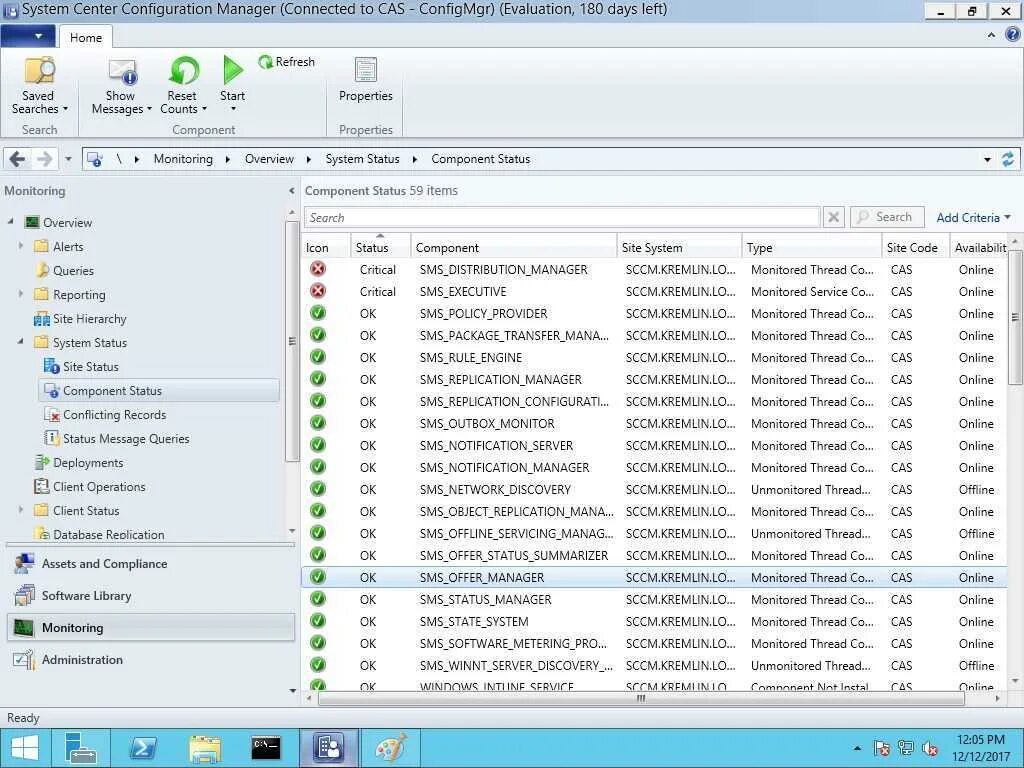
Task: Click the Start play icon in the ribbon
Action: coord(232,71)
